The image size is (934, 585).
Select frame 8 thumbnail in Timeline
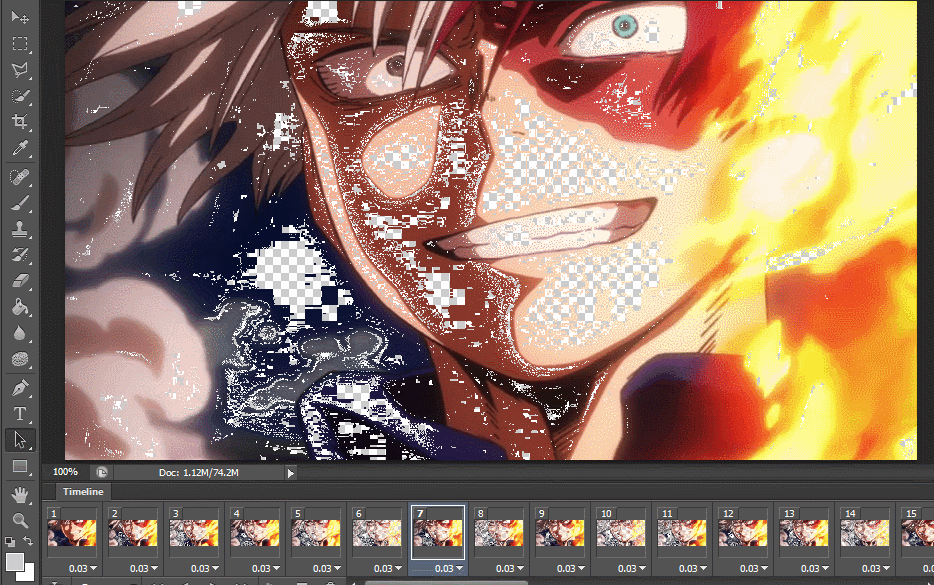pos(499,533)
